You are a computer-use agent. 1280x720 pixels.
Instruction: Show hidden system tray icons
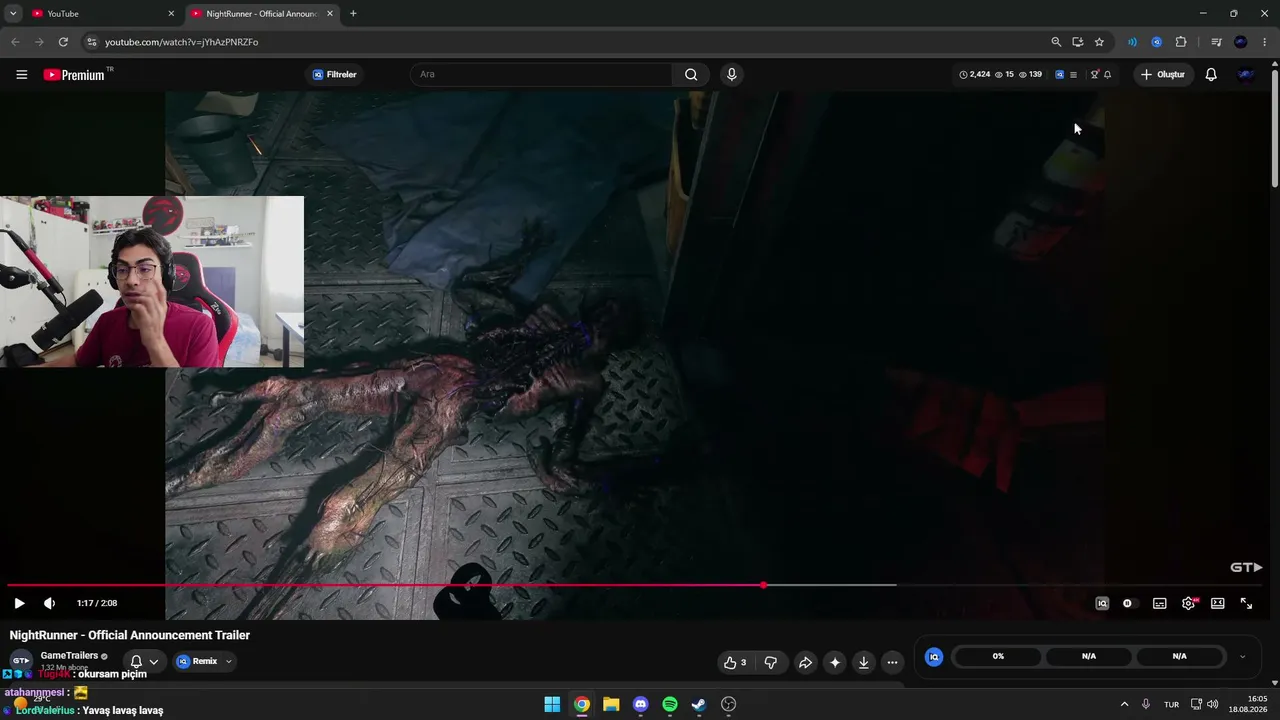(x=1124, y=704)
